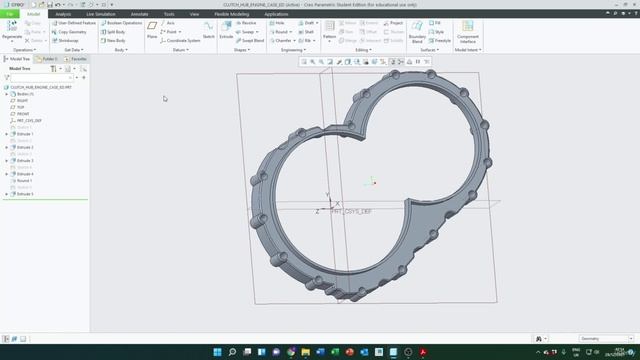This screenshot has width=640, height=360.
Task: Open the View ribbon tab
Action: 194,14
